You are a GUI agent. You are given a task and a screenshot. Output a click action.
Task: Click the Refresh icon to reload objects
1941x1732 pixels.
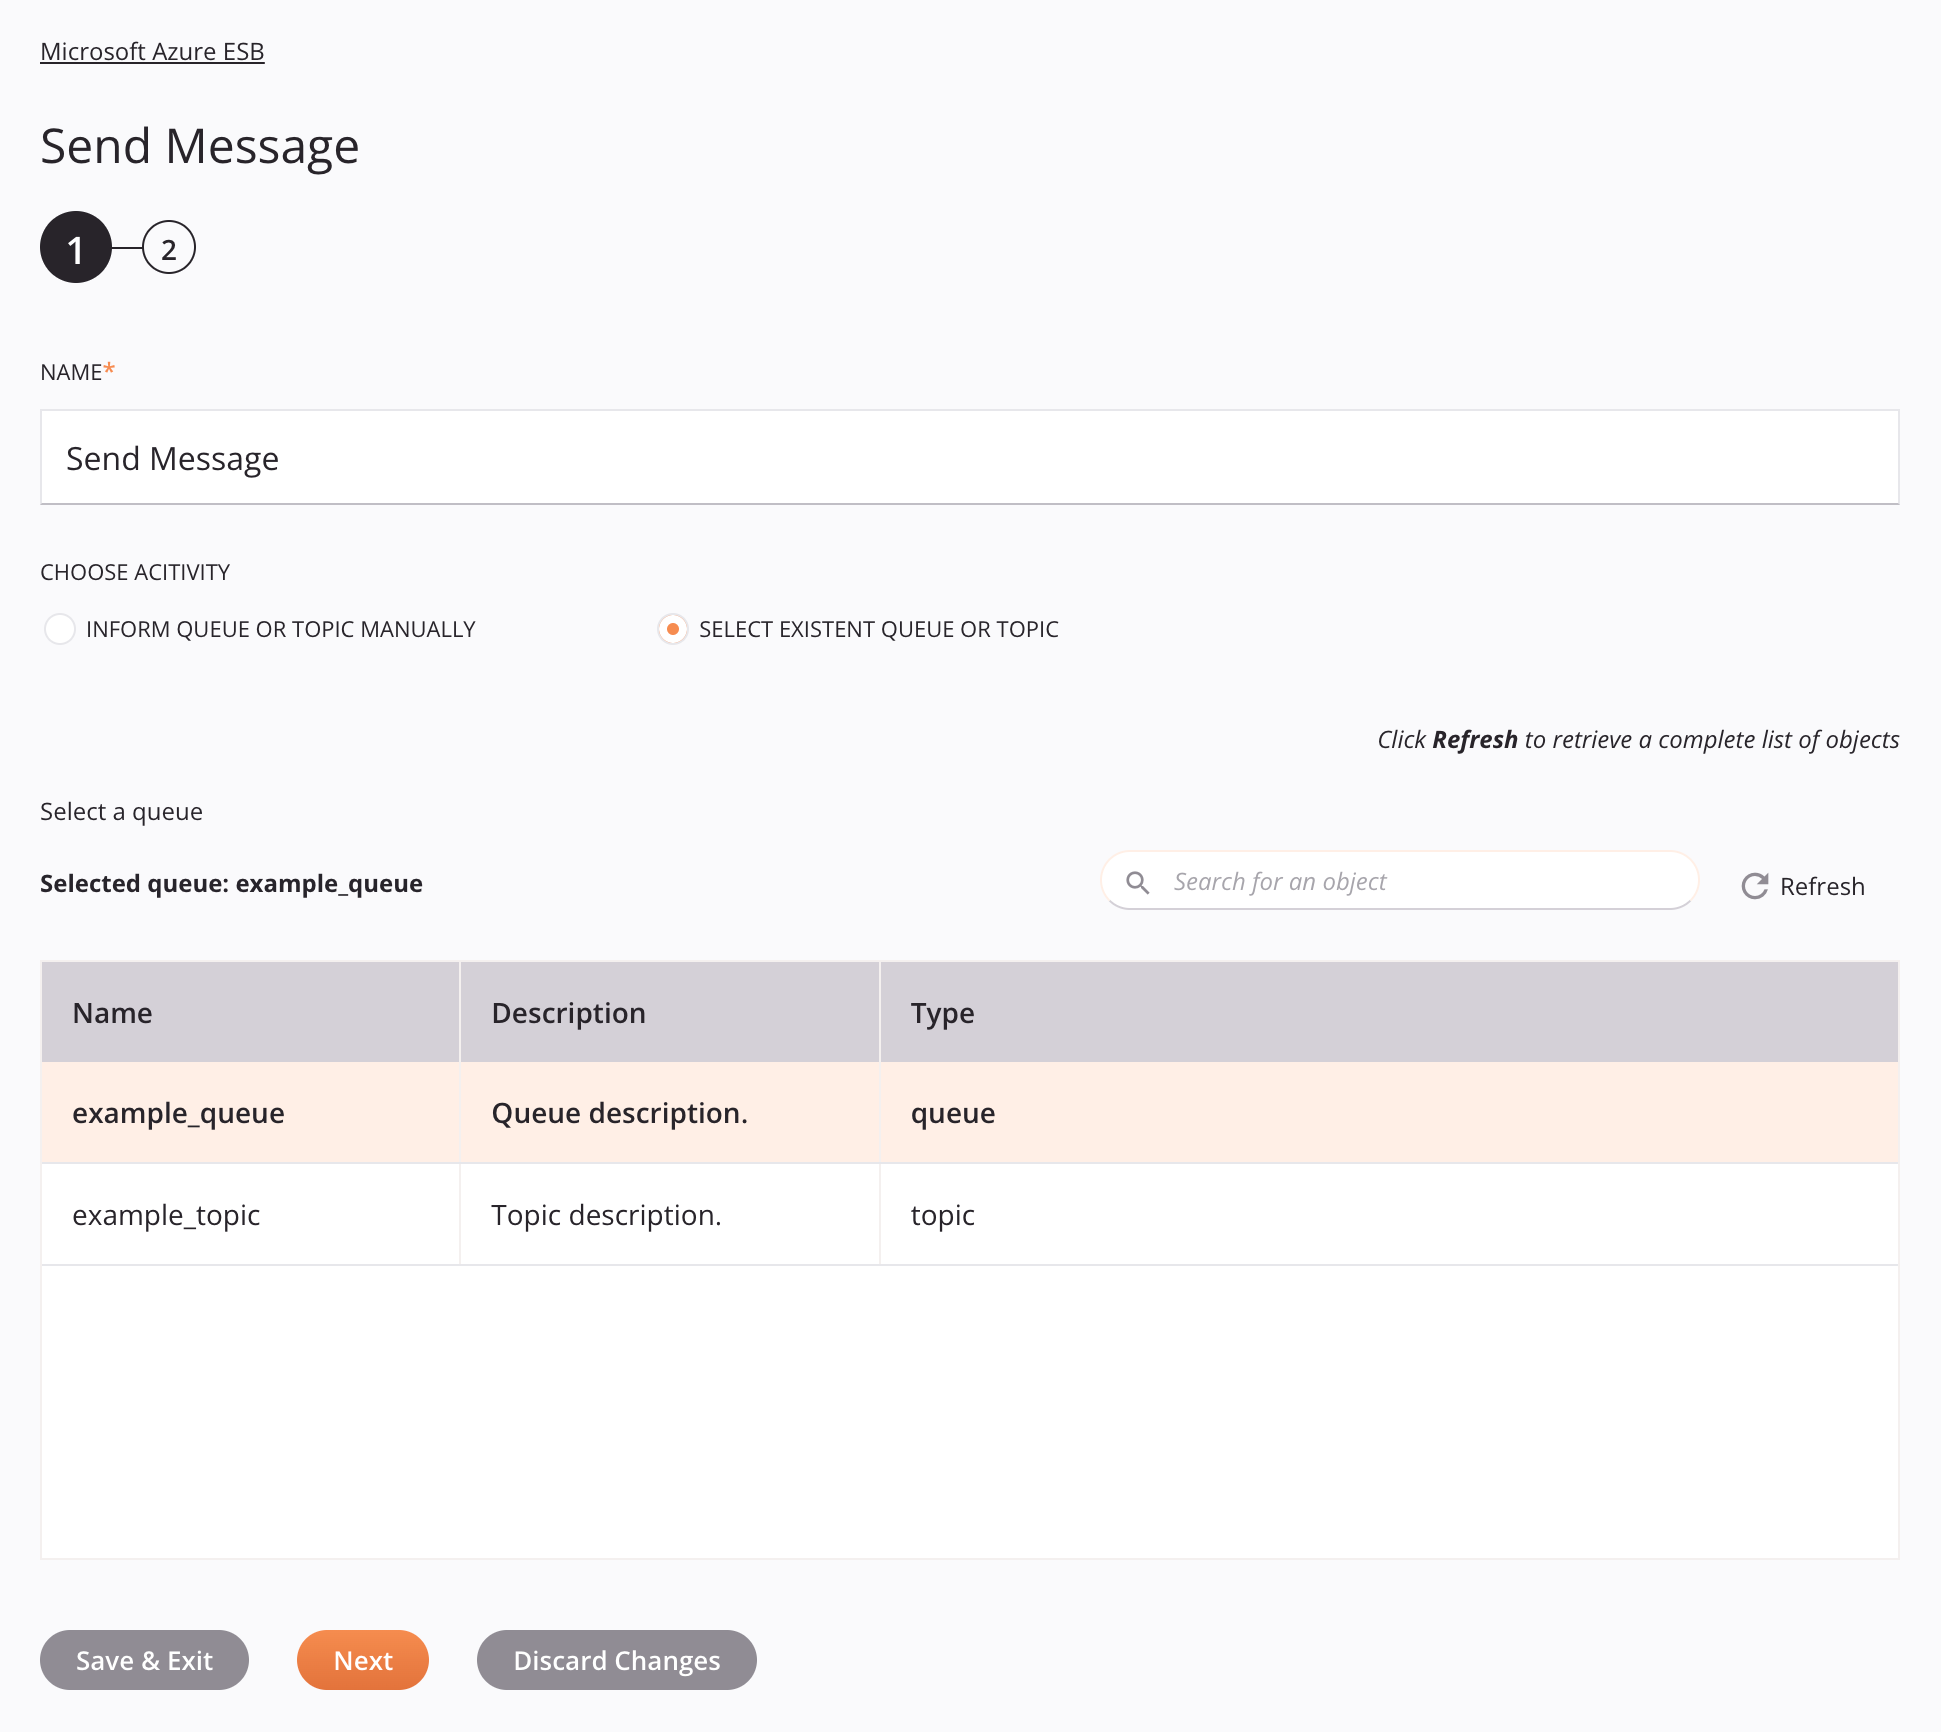coord(1754,886)
